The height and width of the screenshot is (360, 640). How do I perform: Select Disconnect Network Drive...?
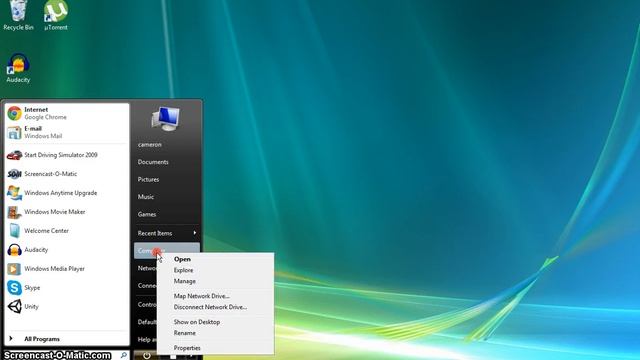[x=216, y=307]
